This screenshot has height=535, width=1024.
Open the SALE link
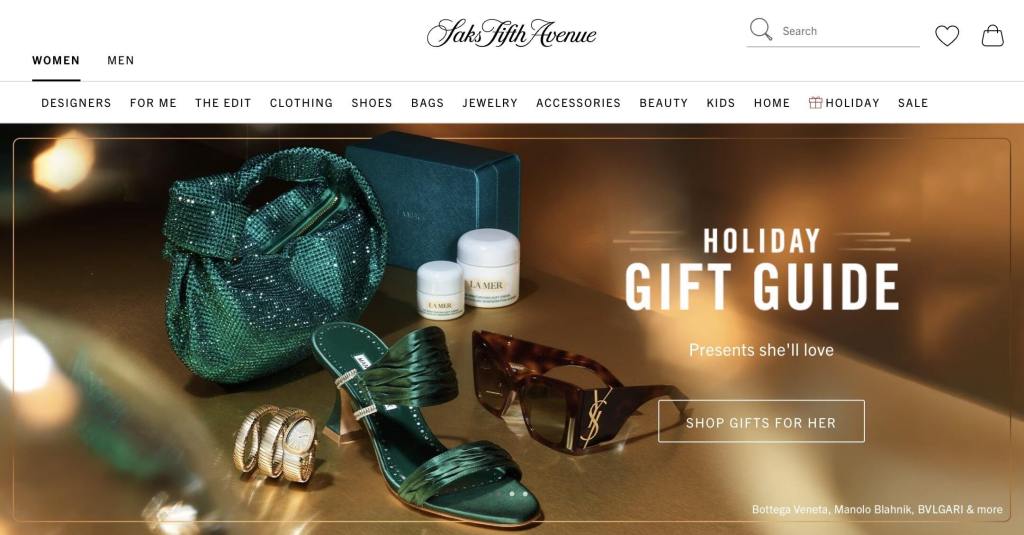click(913, 103)
